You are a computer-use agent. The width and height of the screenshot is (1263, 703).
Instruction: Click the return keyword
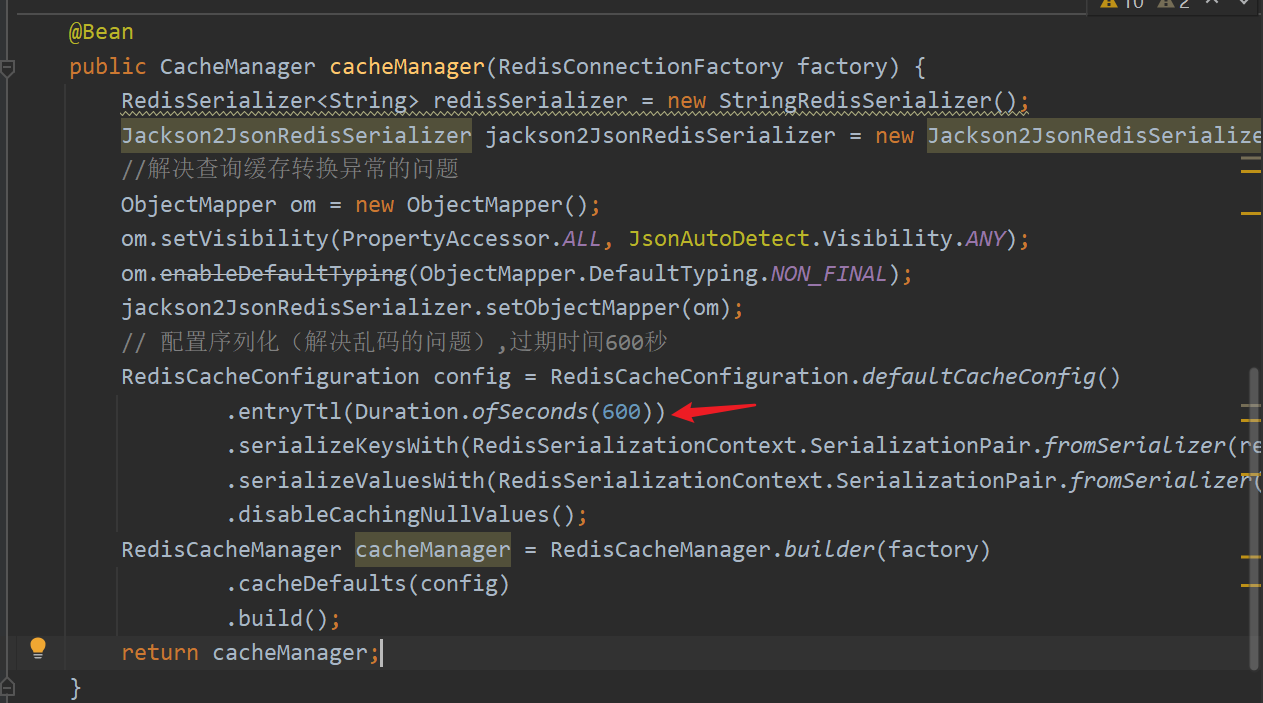click(160, 652)
